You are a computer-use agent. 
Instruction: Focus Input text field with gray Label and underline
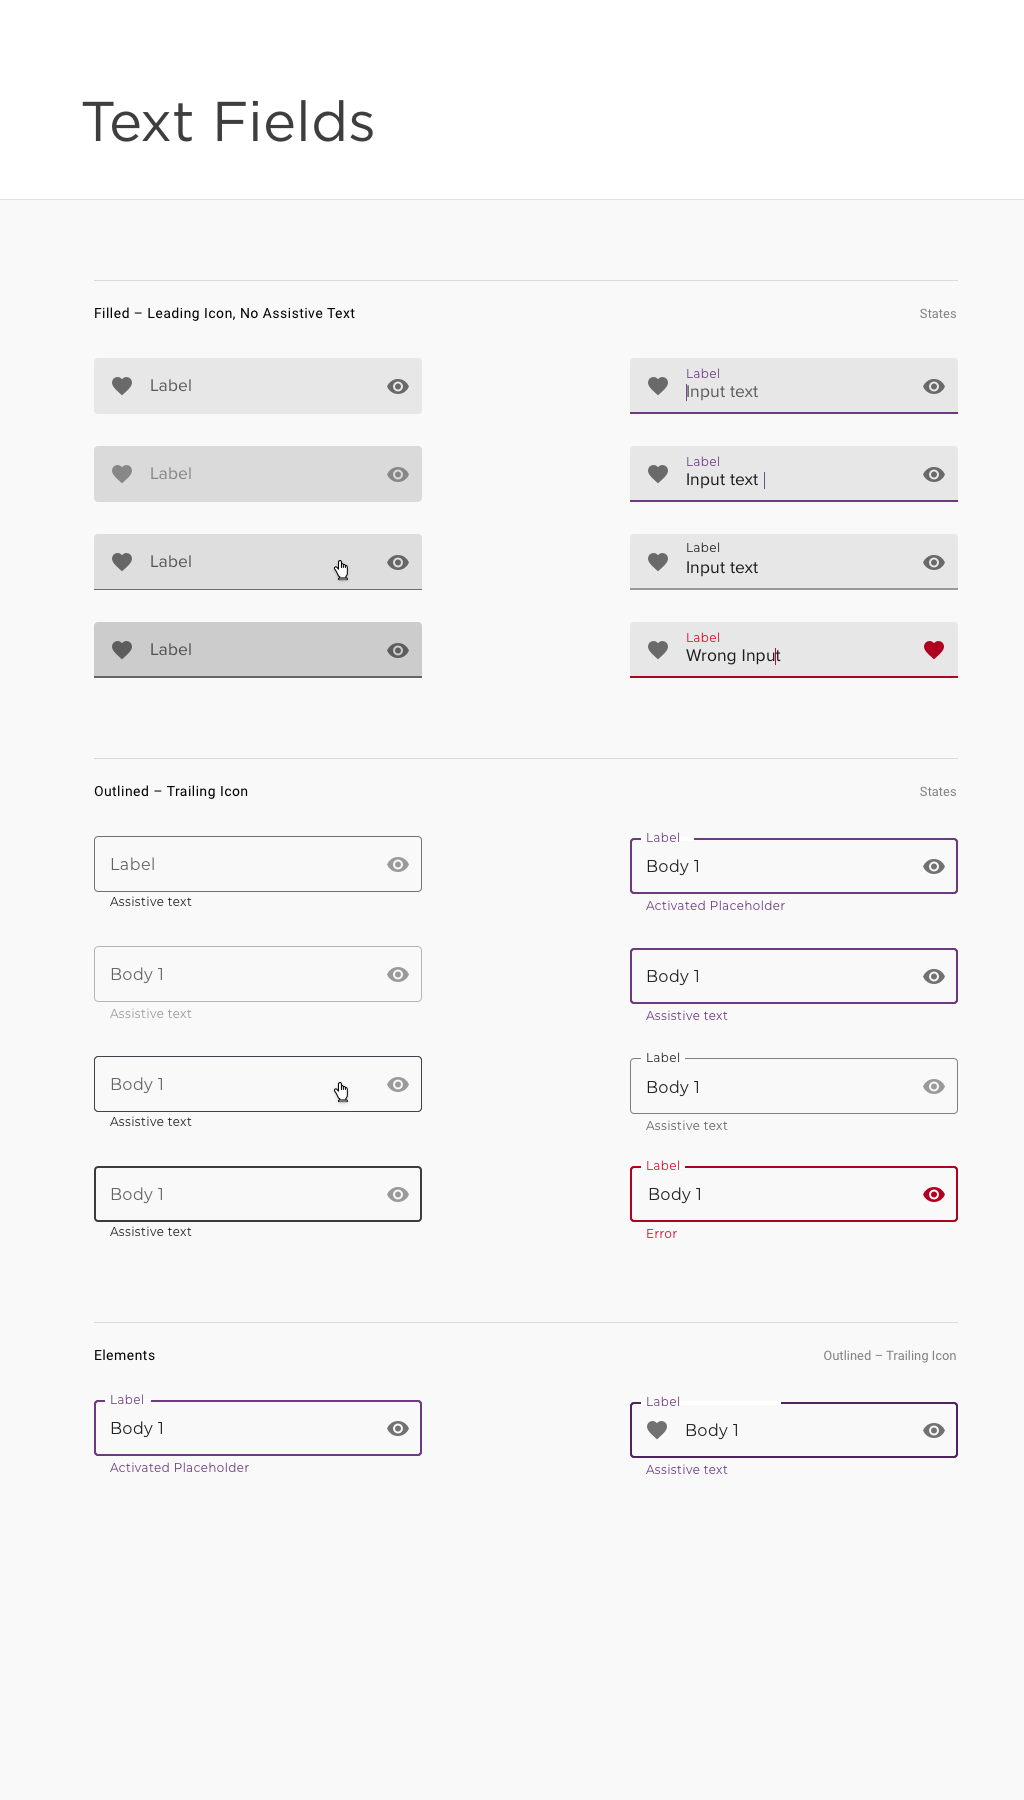pyautogui.click(x=794, y=562)
